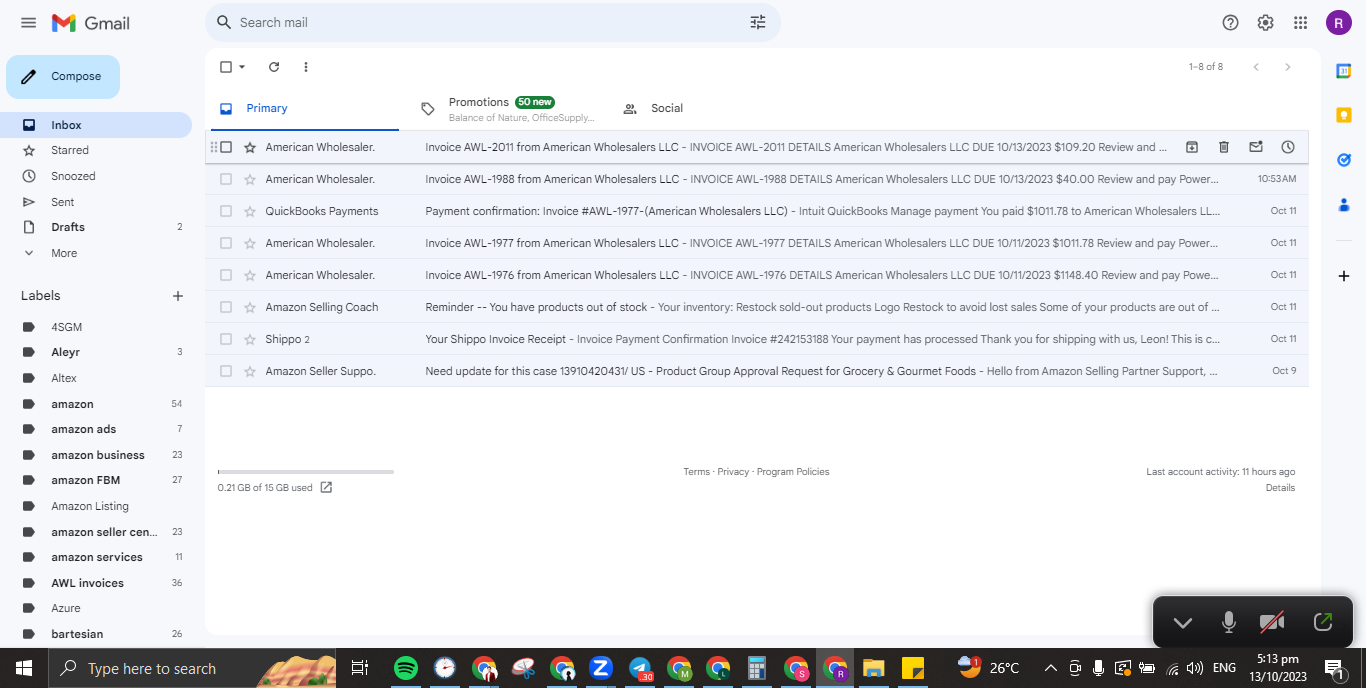Select the AWL-1988 email checkbox
Viewport: 1366px width, 688px height.
[x=226, y=179]
